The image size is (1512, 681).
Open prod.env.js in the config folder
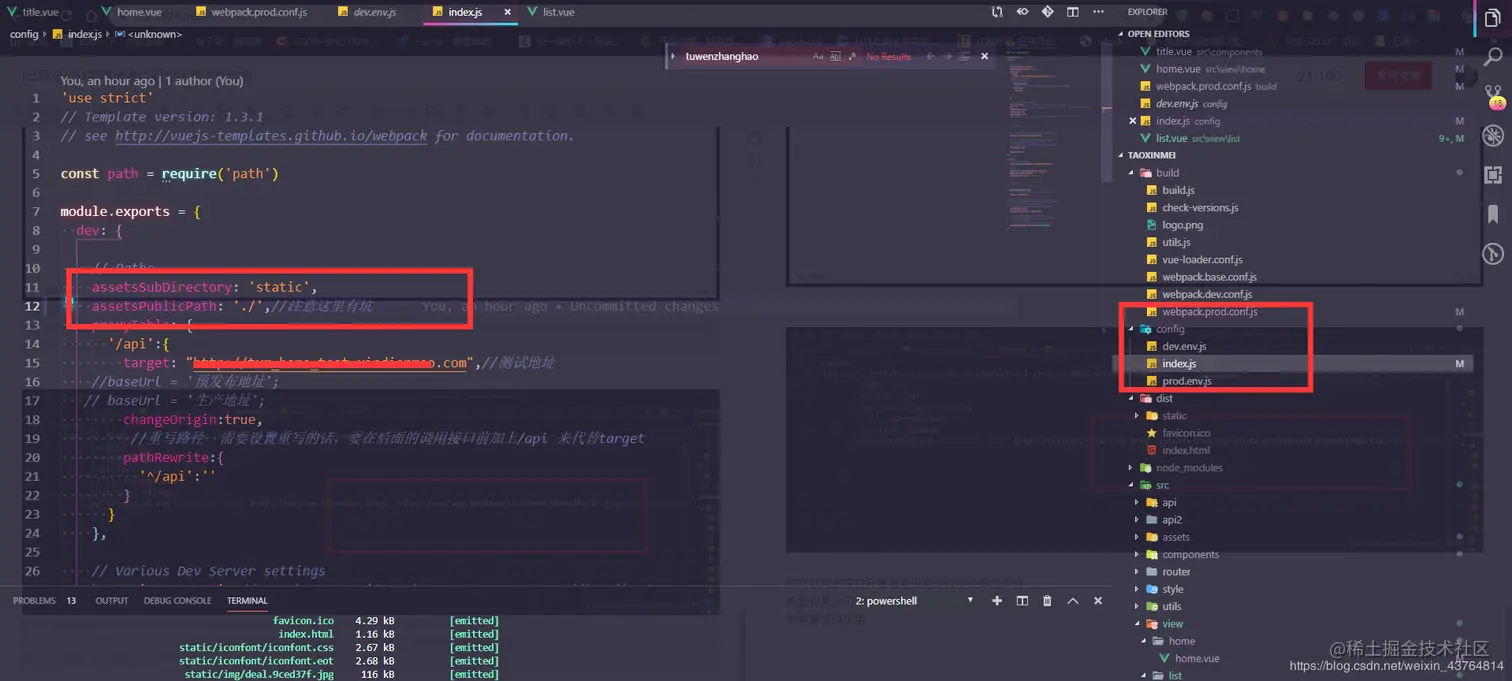click(x=1186, y=381)
